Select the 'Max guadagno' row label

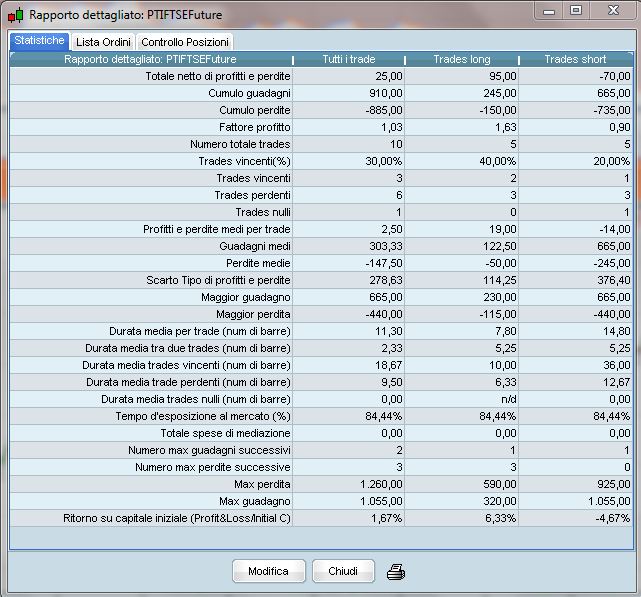click(255, 501)
